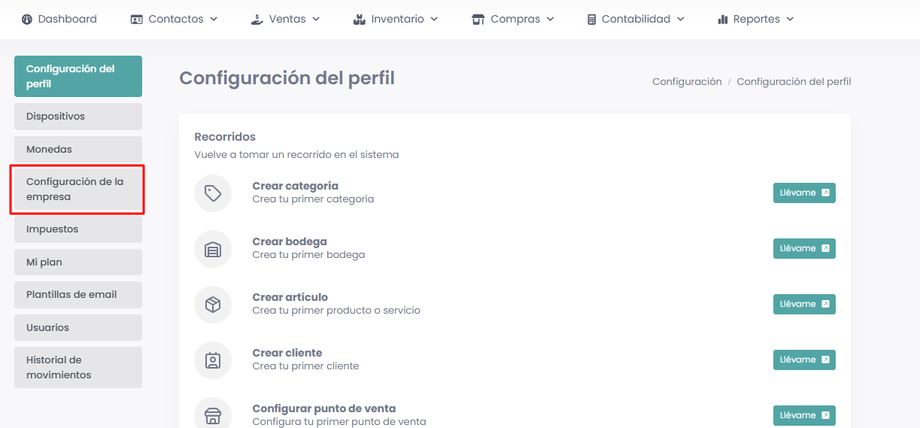The height and width of the screenshot is (428, 920).
Task: Click the Inventario boxes icon
Action: tap(359, 19)
